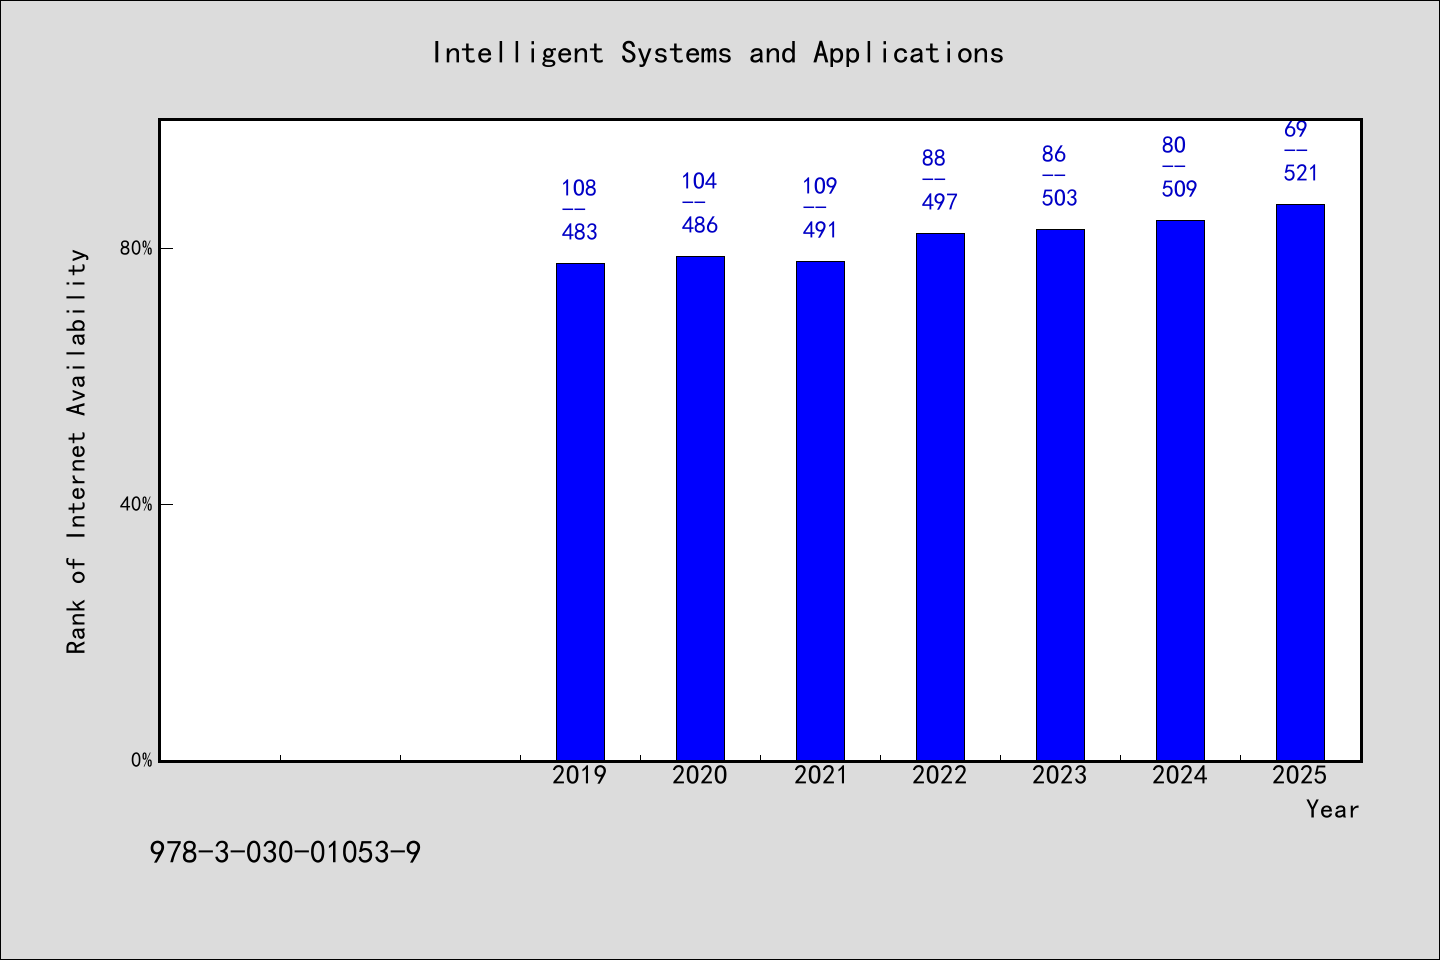Click the value 503 above the 2023 bar

[x=1059, y=198]
